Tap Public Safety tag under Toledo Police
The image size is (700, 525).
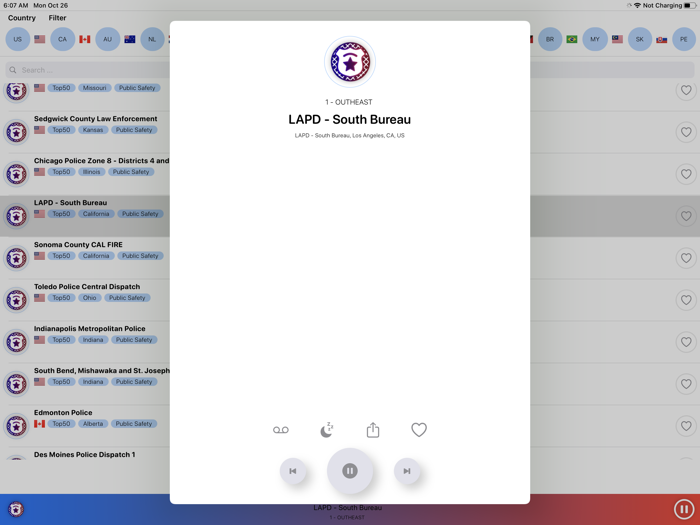coord(127,298)
